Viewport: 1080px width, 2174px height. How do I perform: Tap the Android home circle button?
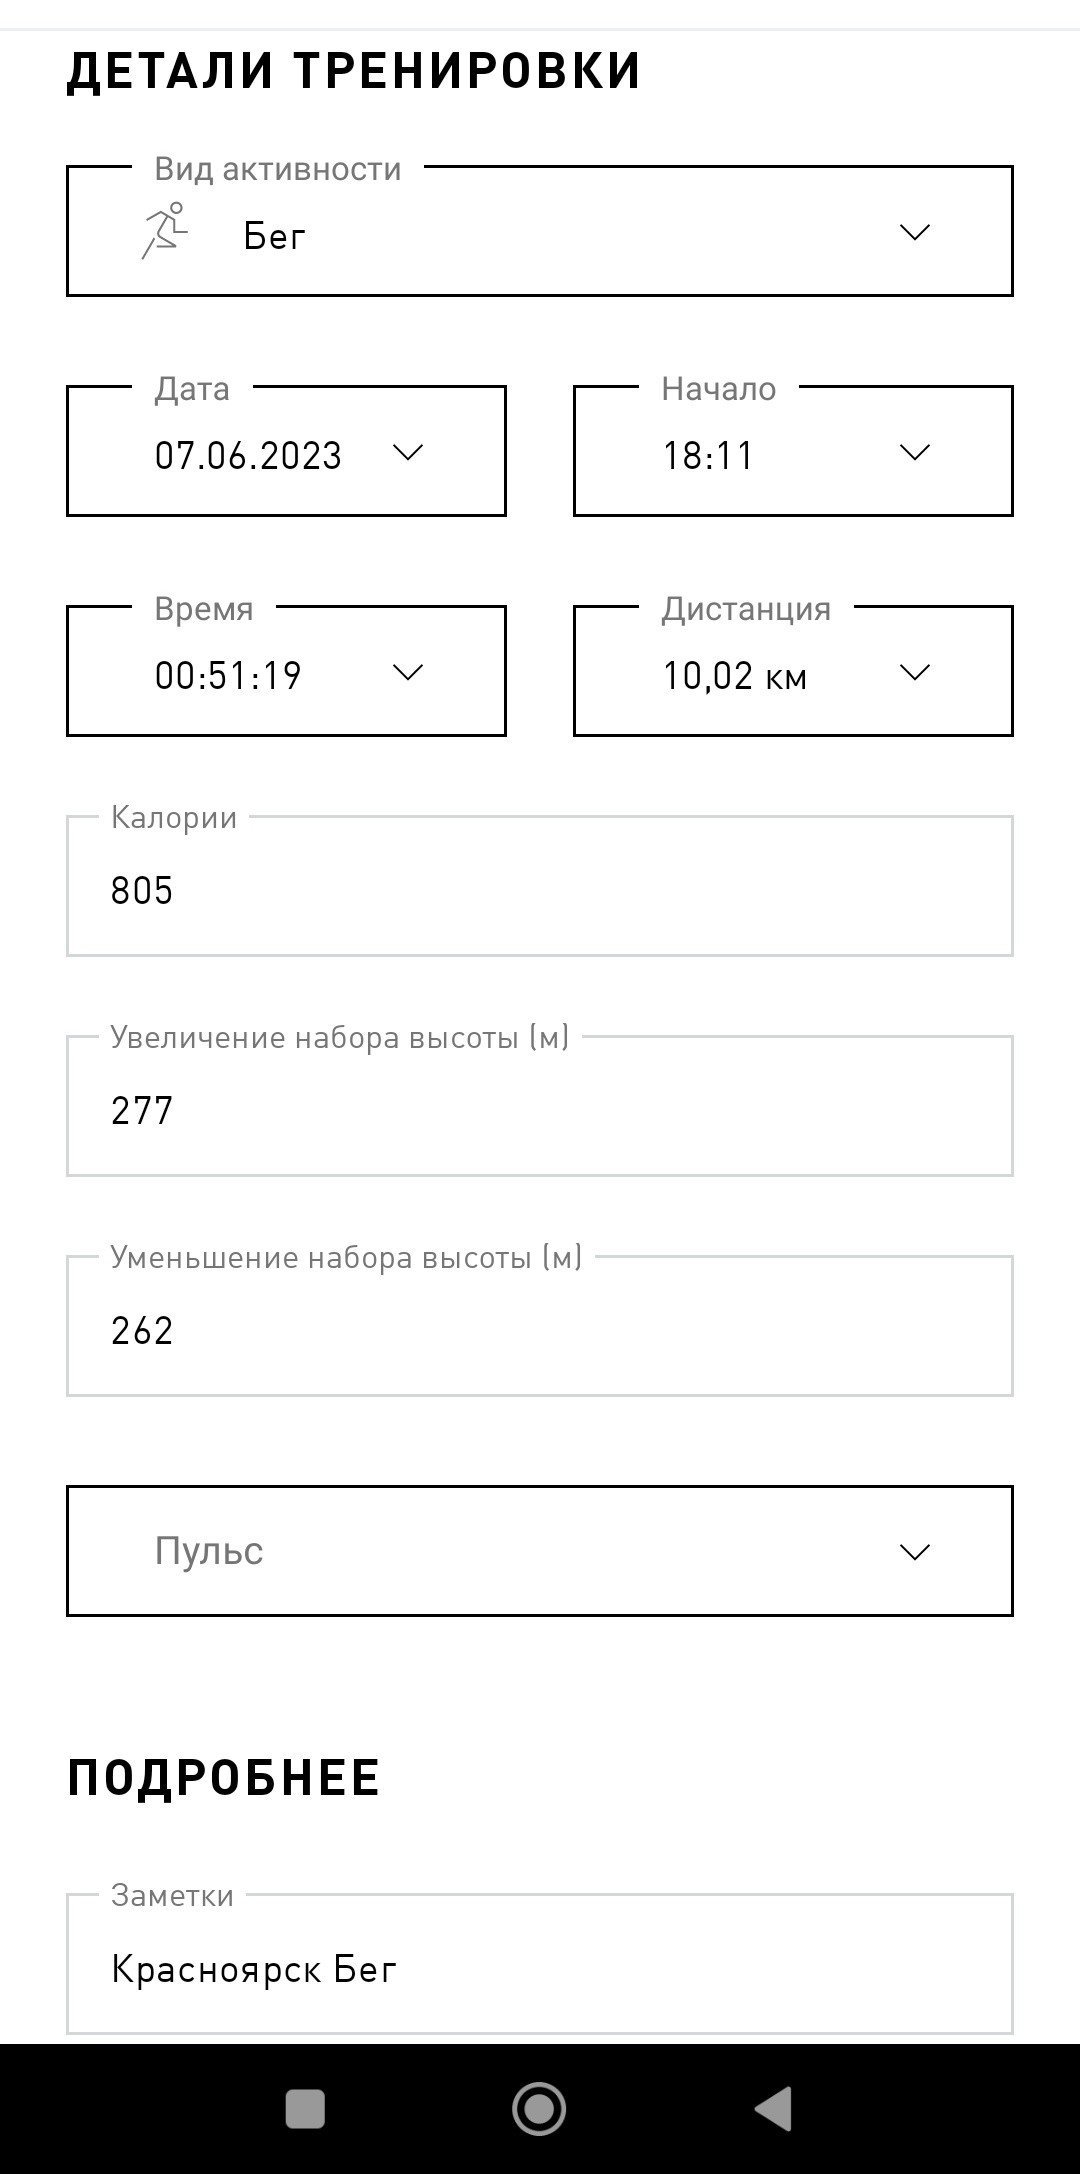pyautogui.click(x=539, y=2108)
